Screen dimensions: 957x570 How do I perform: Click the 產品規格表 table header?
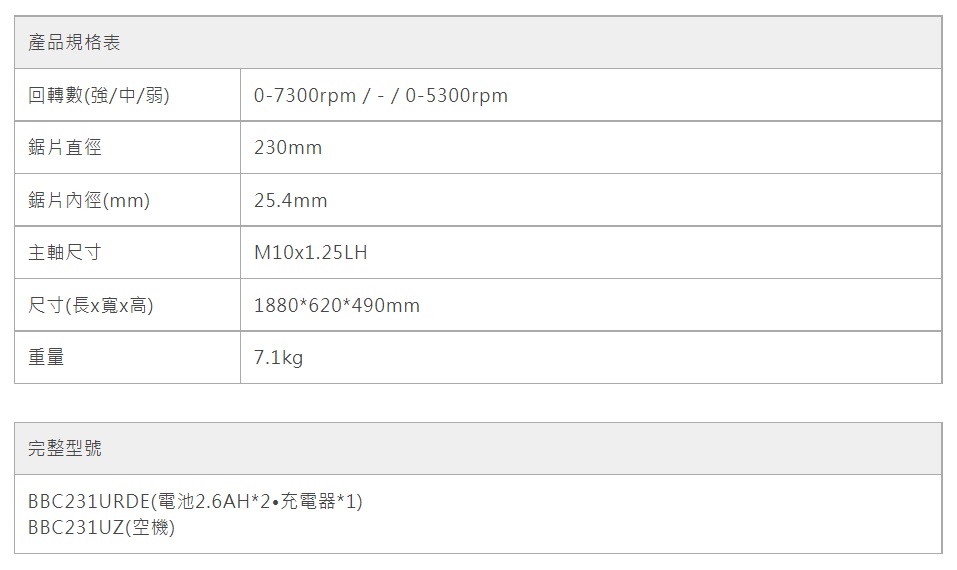coord(75,43)
